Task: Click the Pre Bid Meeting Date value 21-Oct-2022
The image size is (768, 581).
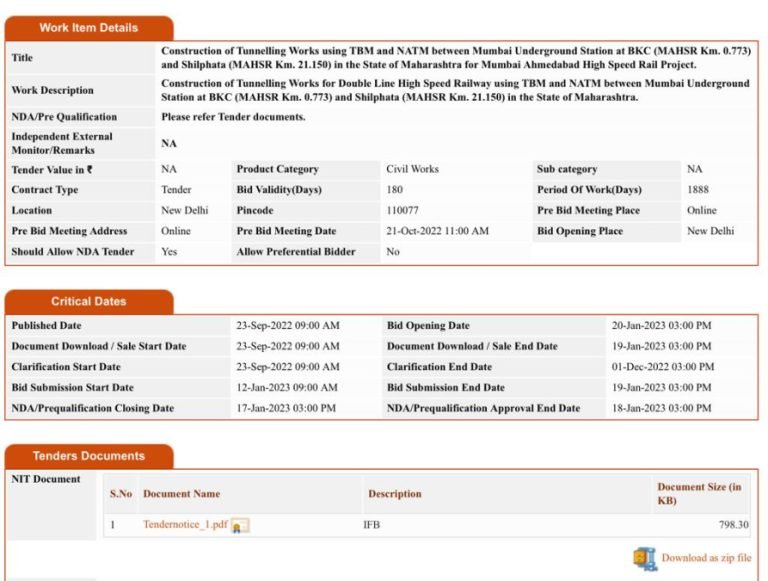Action: pyautogui.click(x=437, y=231)
